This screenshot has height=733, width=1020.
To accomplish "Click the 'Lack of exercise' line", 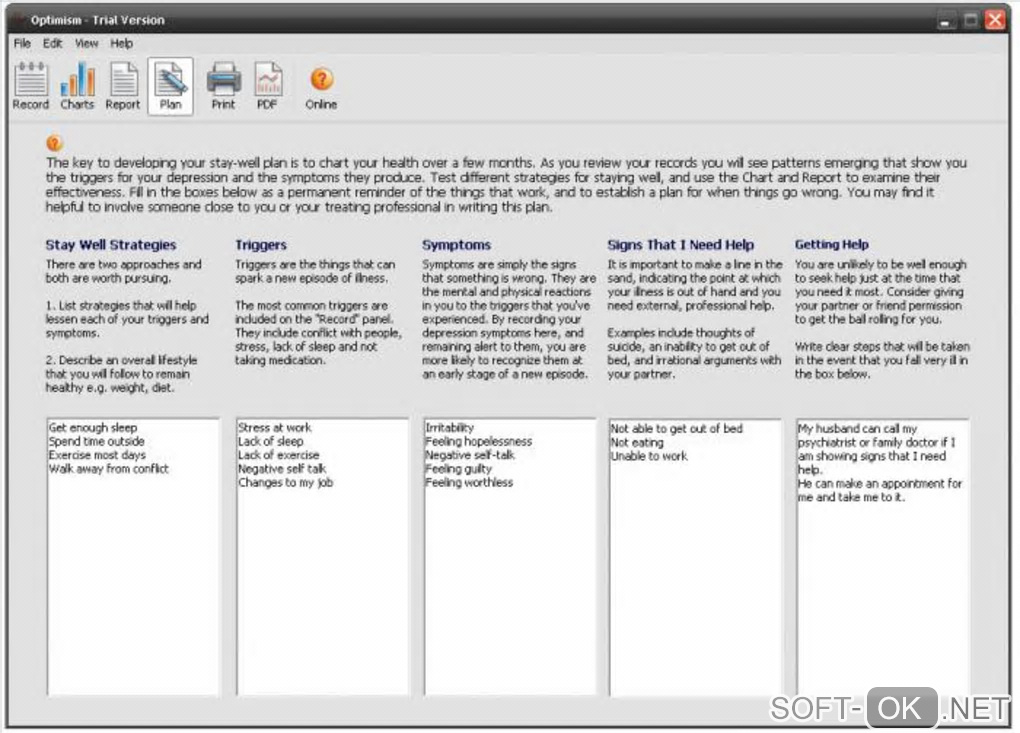I will (279, 455).
